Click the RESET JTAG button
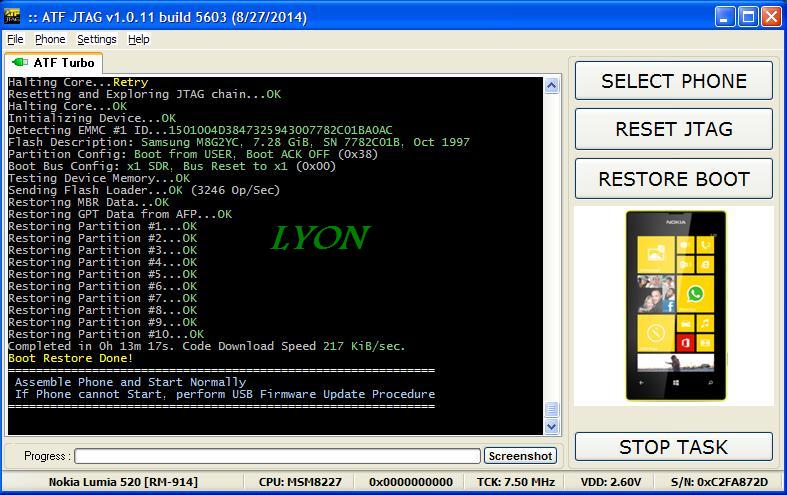The width and height of the screenshot is (787, 495). (674, 129)
